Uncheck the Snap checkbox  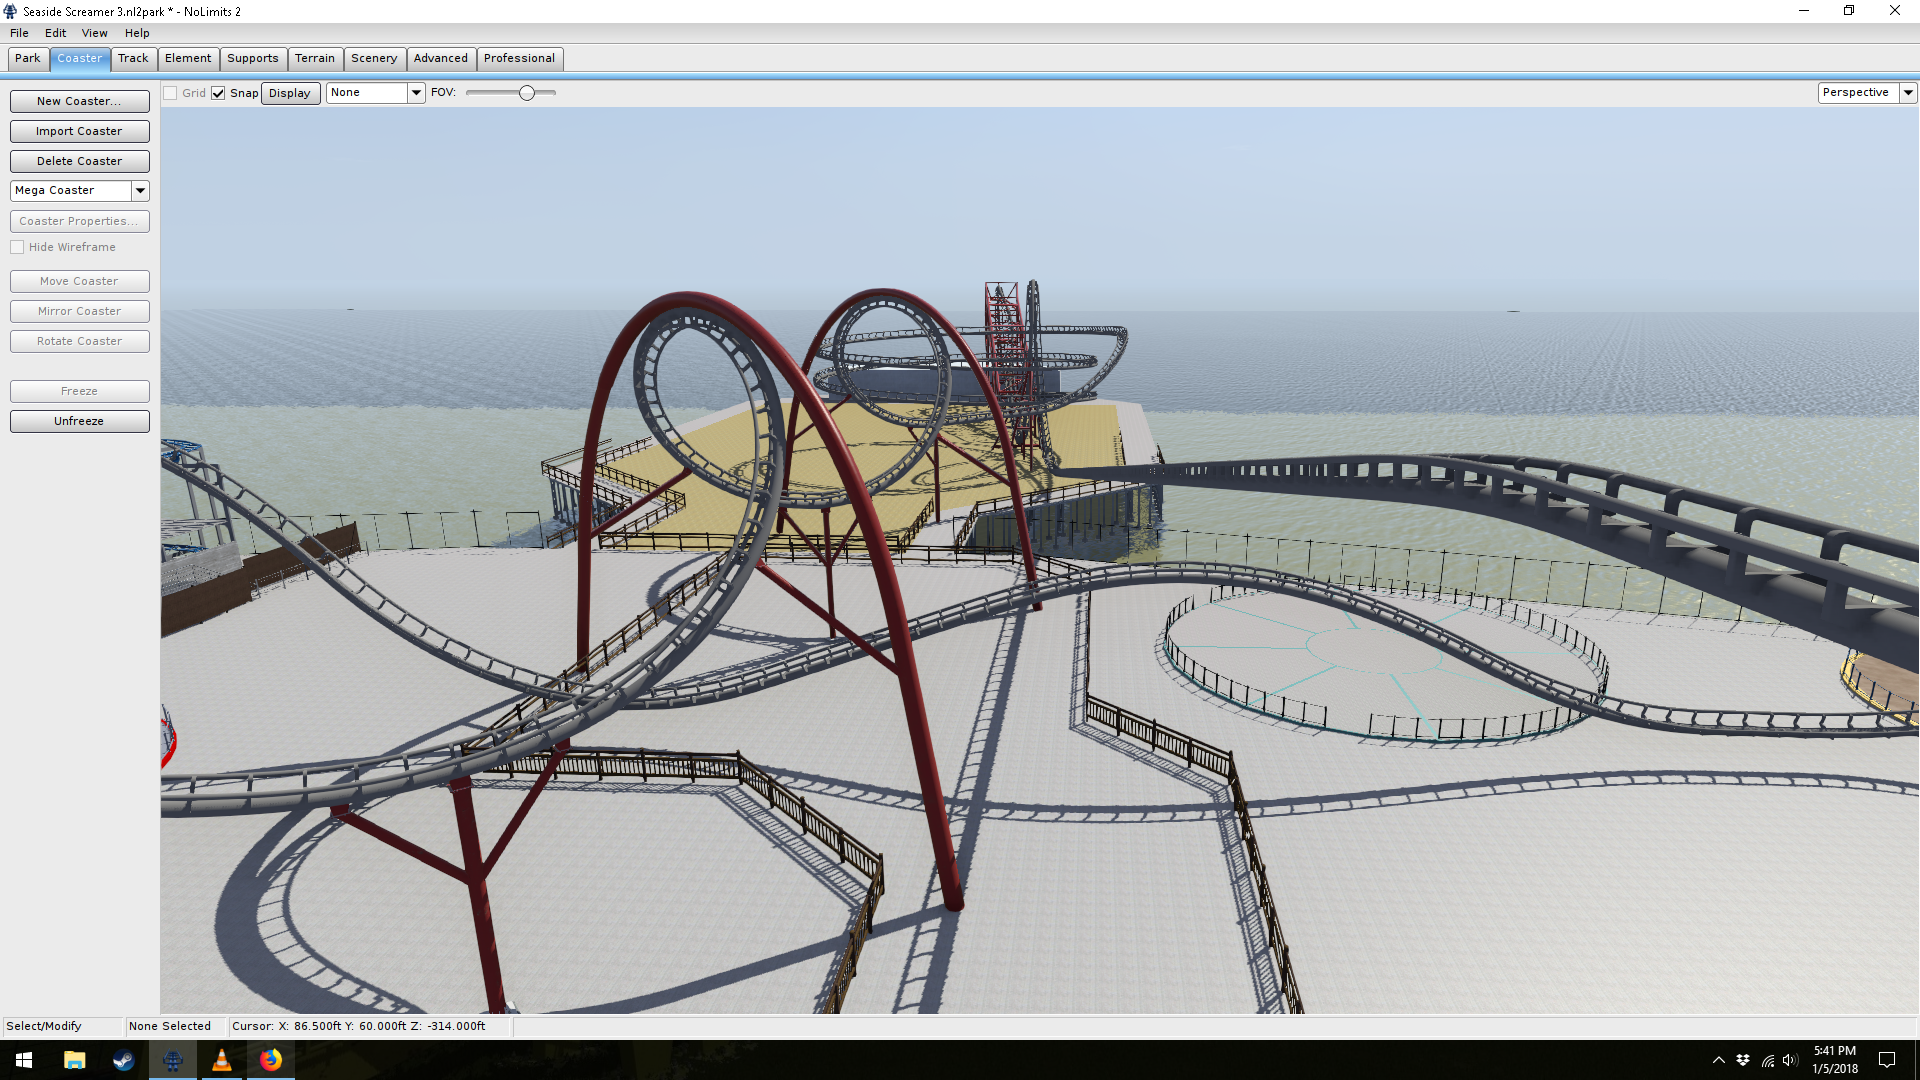point(218,93)
